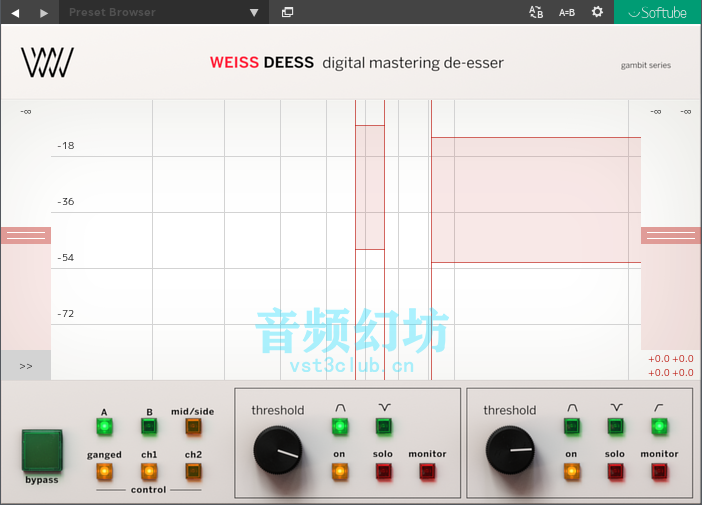Toggle second band on button
The image size is (703, 506).
pos(572,471)
